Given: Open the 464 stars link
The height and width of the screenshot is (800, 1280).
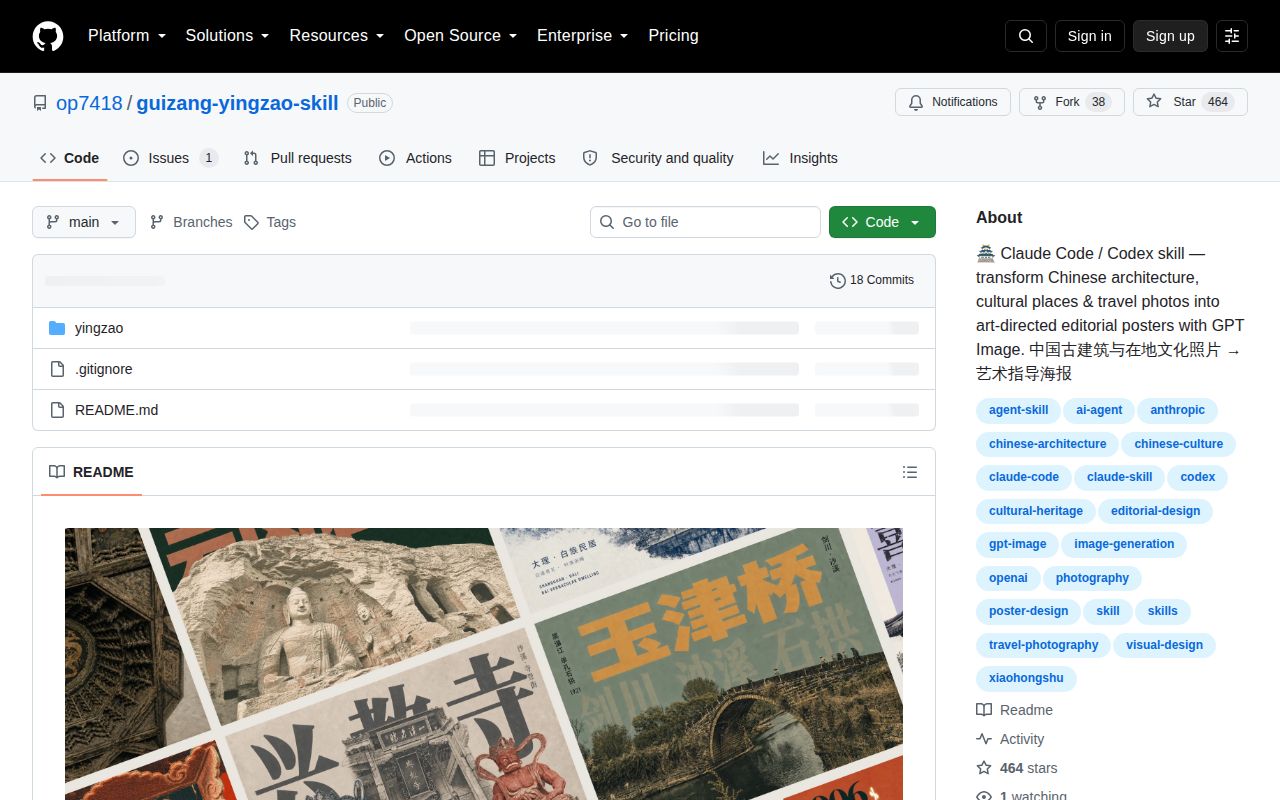Looking at the screenshot, I should 1017,768.
